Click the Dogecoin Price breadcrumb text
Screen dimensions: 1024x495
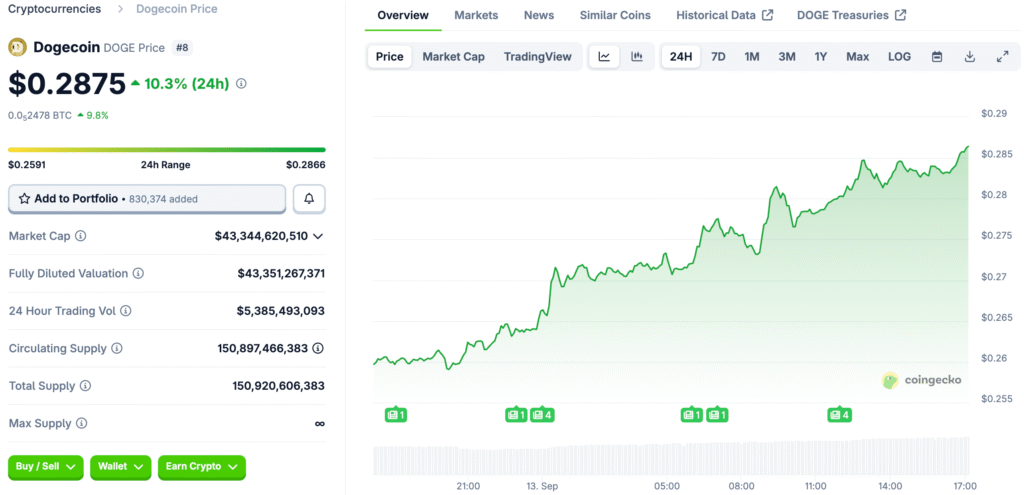pos(177,9)
